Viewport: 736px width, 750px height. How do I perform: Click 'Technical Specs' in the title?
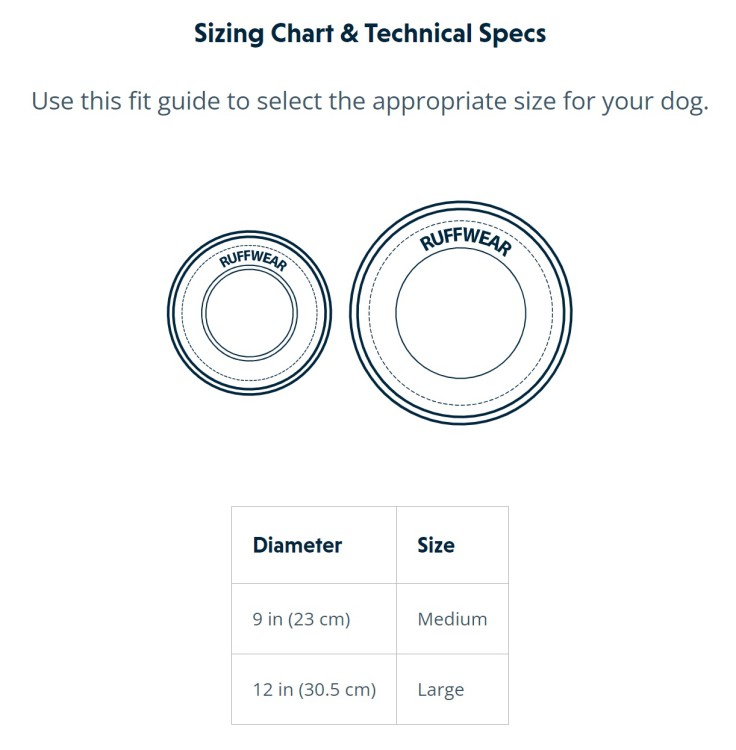point(455,33)
